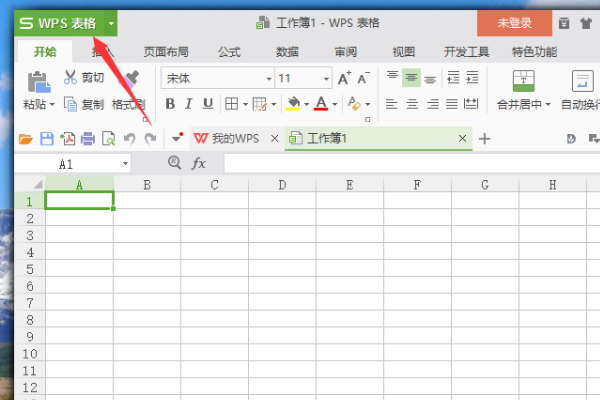Undo the last action
The width and height of the screenshot is (600, 400).
pyautogui.click(x=129, y=139)
